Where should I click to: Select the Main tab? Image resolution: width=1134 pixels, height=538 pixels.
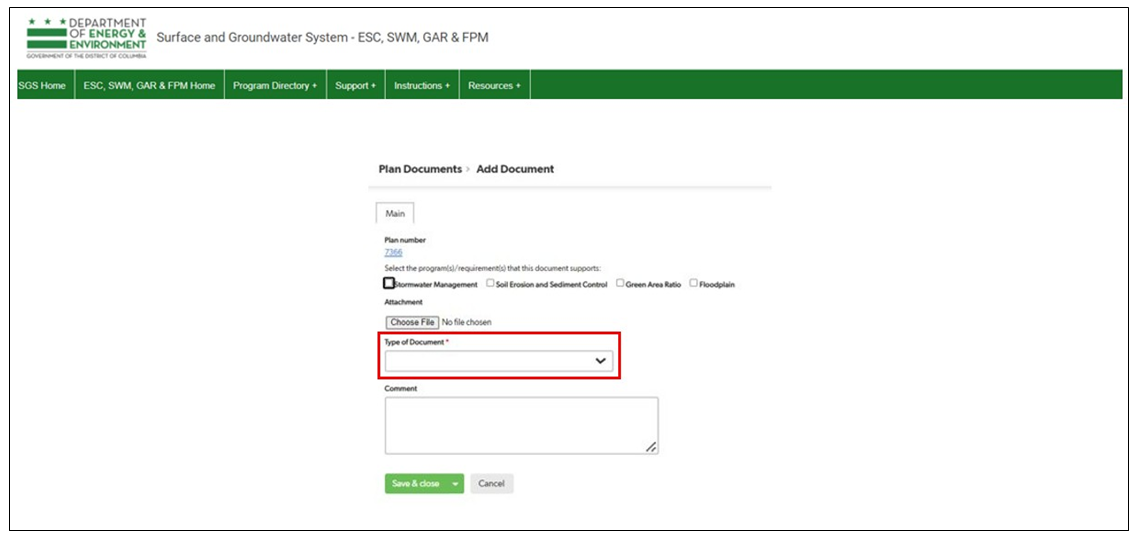pyautogui.click(x=395, y=214)
